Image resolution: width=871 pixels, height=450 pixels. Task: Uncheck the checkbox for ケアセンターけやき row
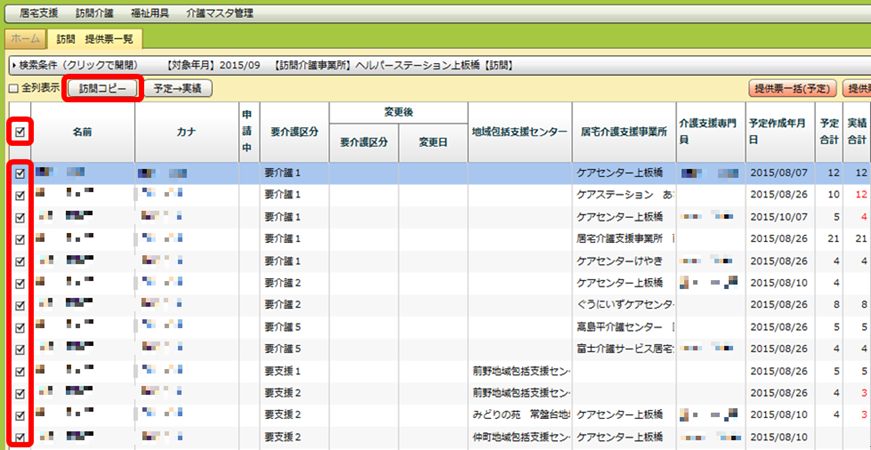click(19, 261)
